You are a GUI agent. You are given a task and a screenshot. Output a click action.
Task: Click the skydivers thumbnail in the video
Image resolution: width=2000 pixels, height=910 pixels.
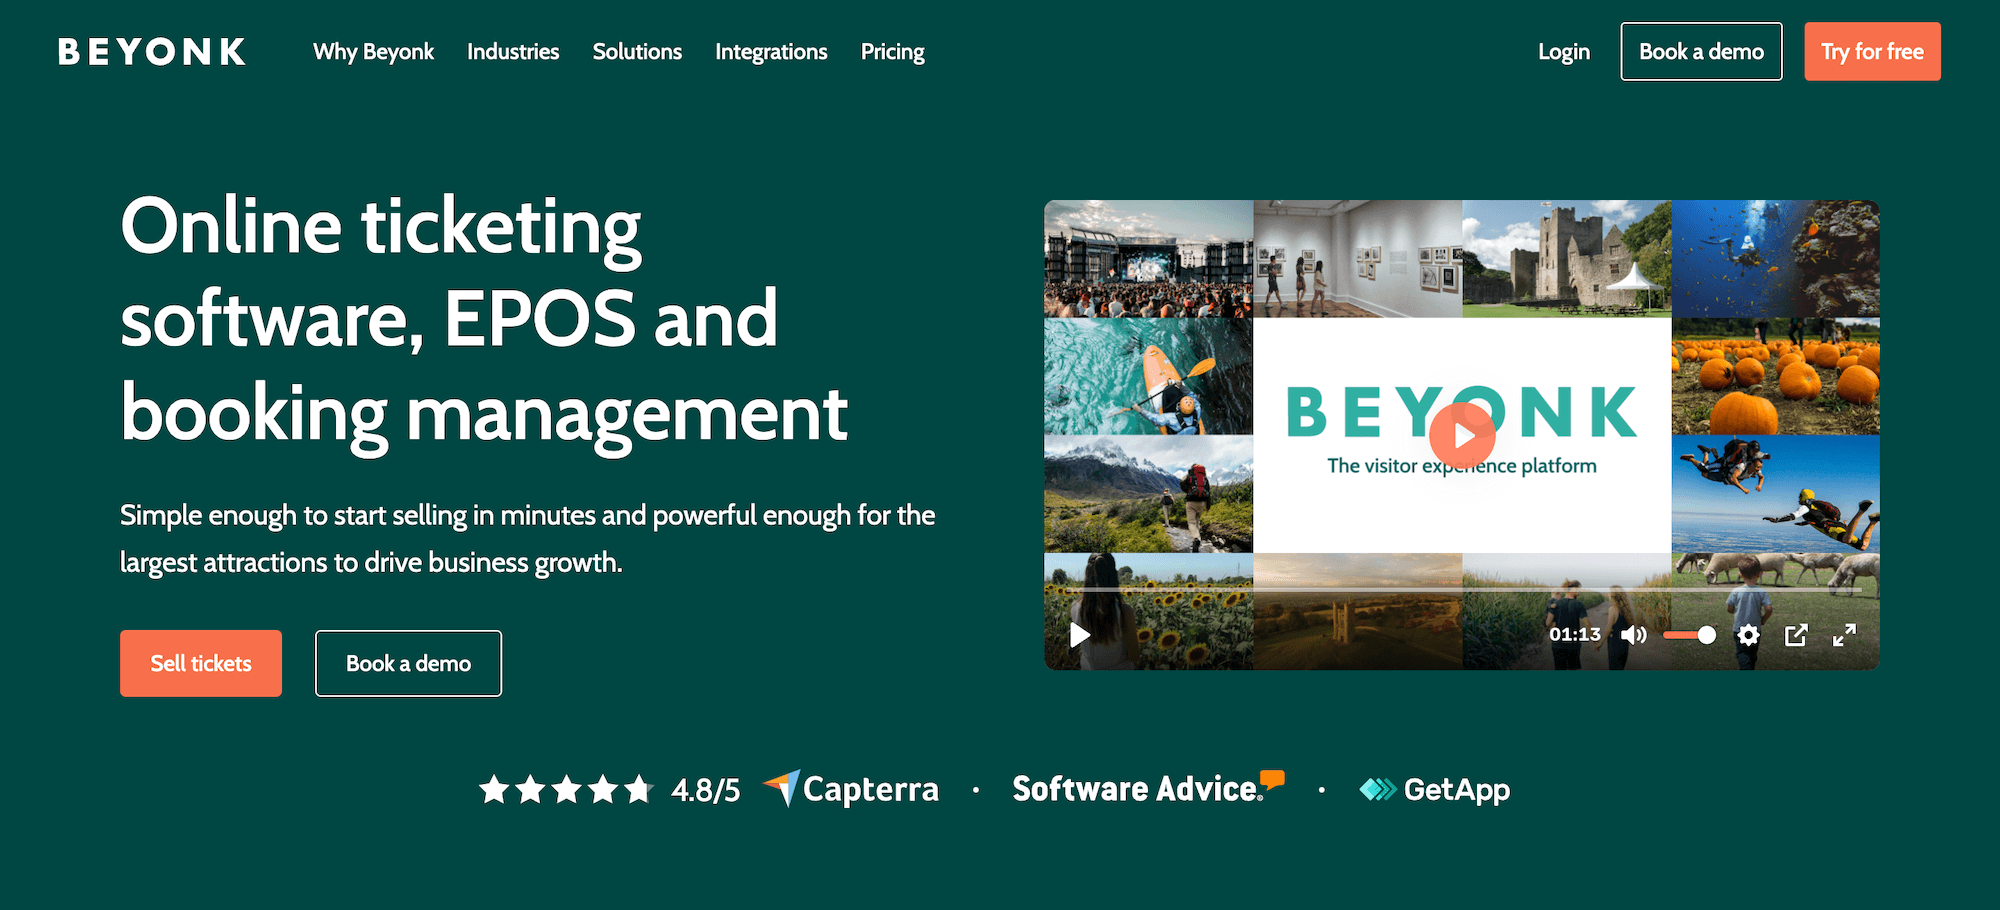pos(1775,494)
